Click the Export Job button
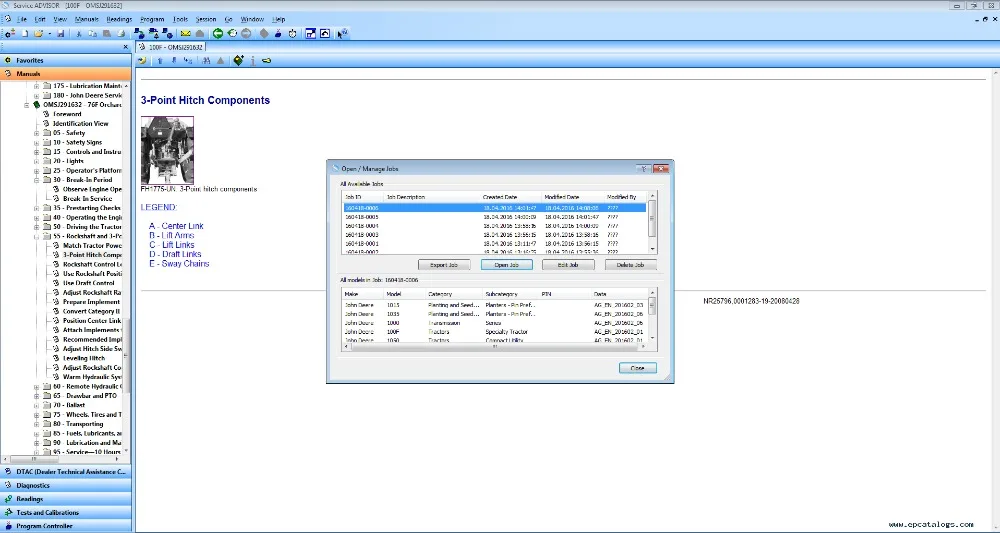Viewport: 1000px width, 533px height. coord(445,265)
